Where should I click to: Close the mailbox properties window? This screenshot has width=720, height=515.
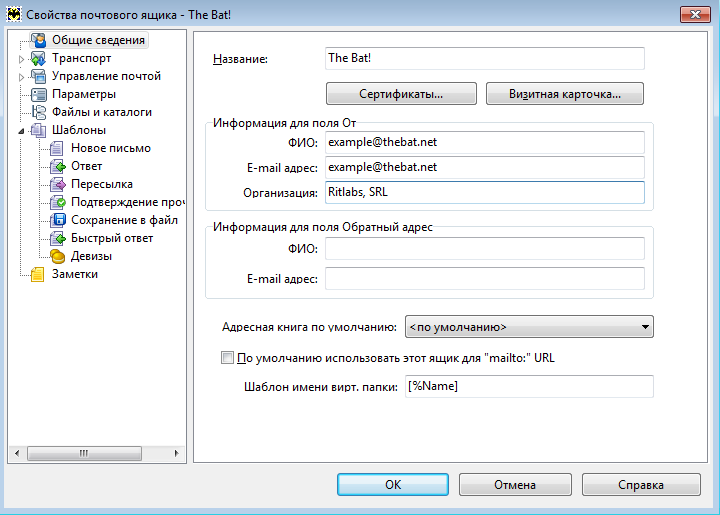point(696,14)
